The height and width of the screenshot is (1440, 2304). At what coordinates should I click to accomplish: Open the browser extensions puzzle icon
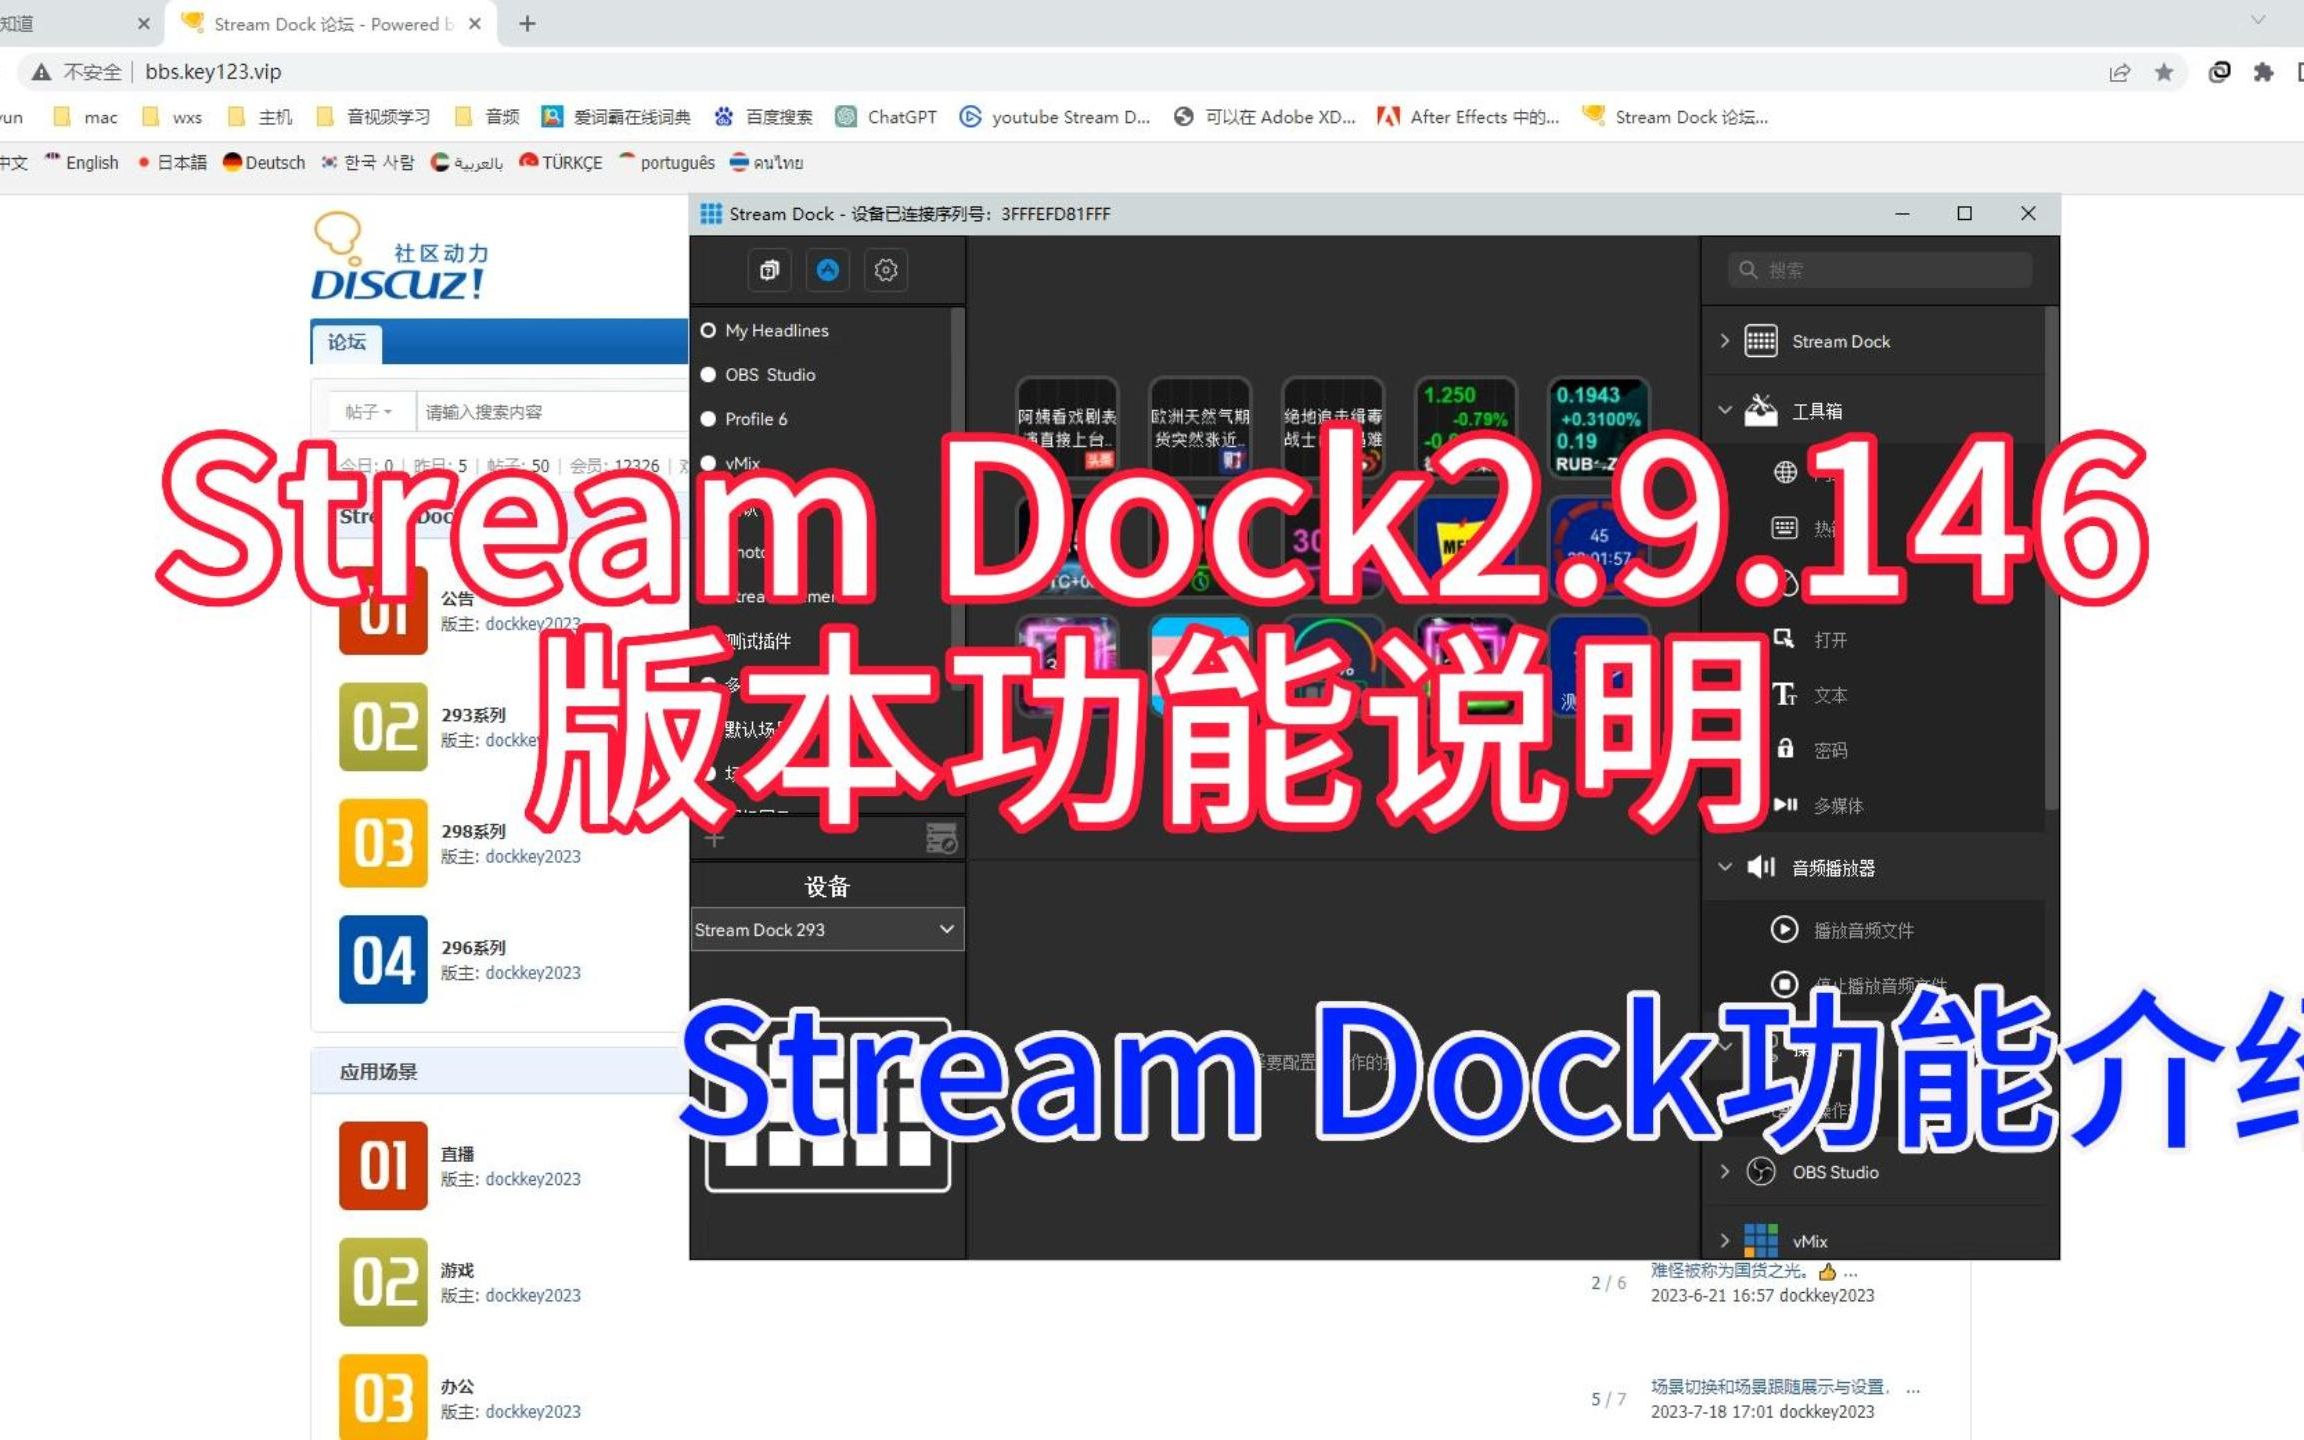2263,72
